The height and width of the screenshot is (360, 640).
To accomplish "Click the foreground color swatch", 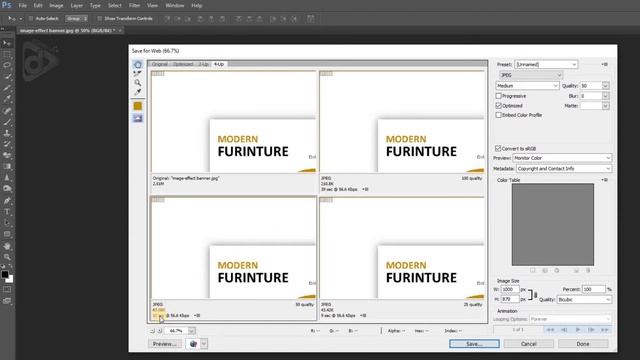I will 4,274.
